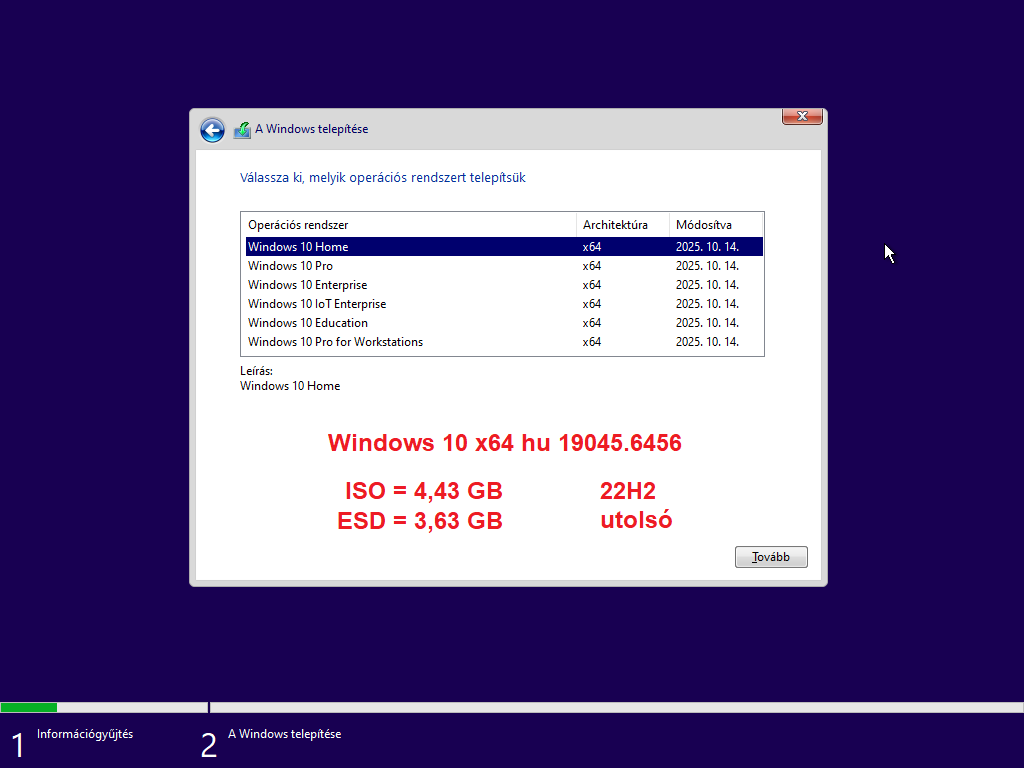Close the Windows setup dialog
The image size is (1024, 768).
802,116
